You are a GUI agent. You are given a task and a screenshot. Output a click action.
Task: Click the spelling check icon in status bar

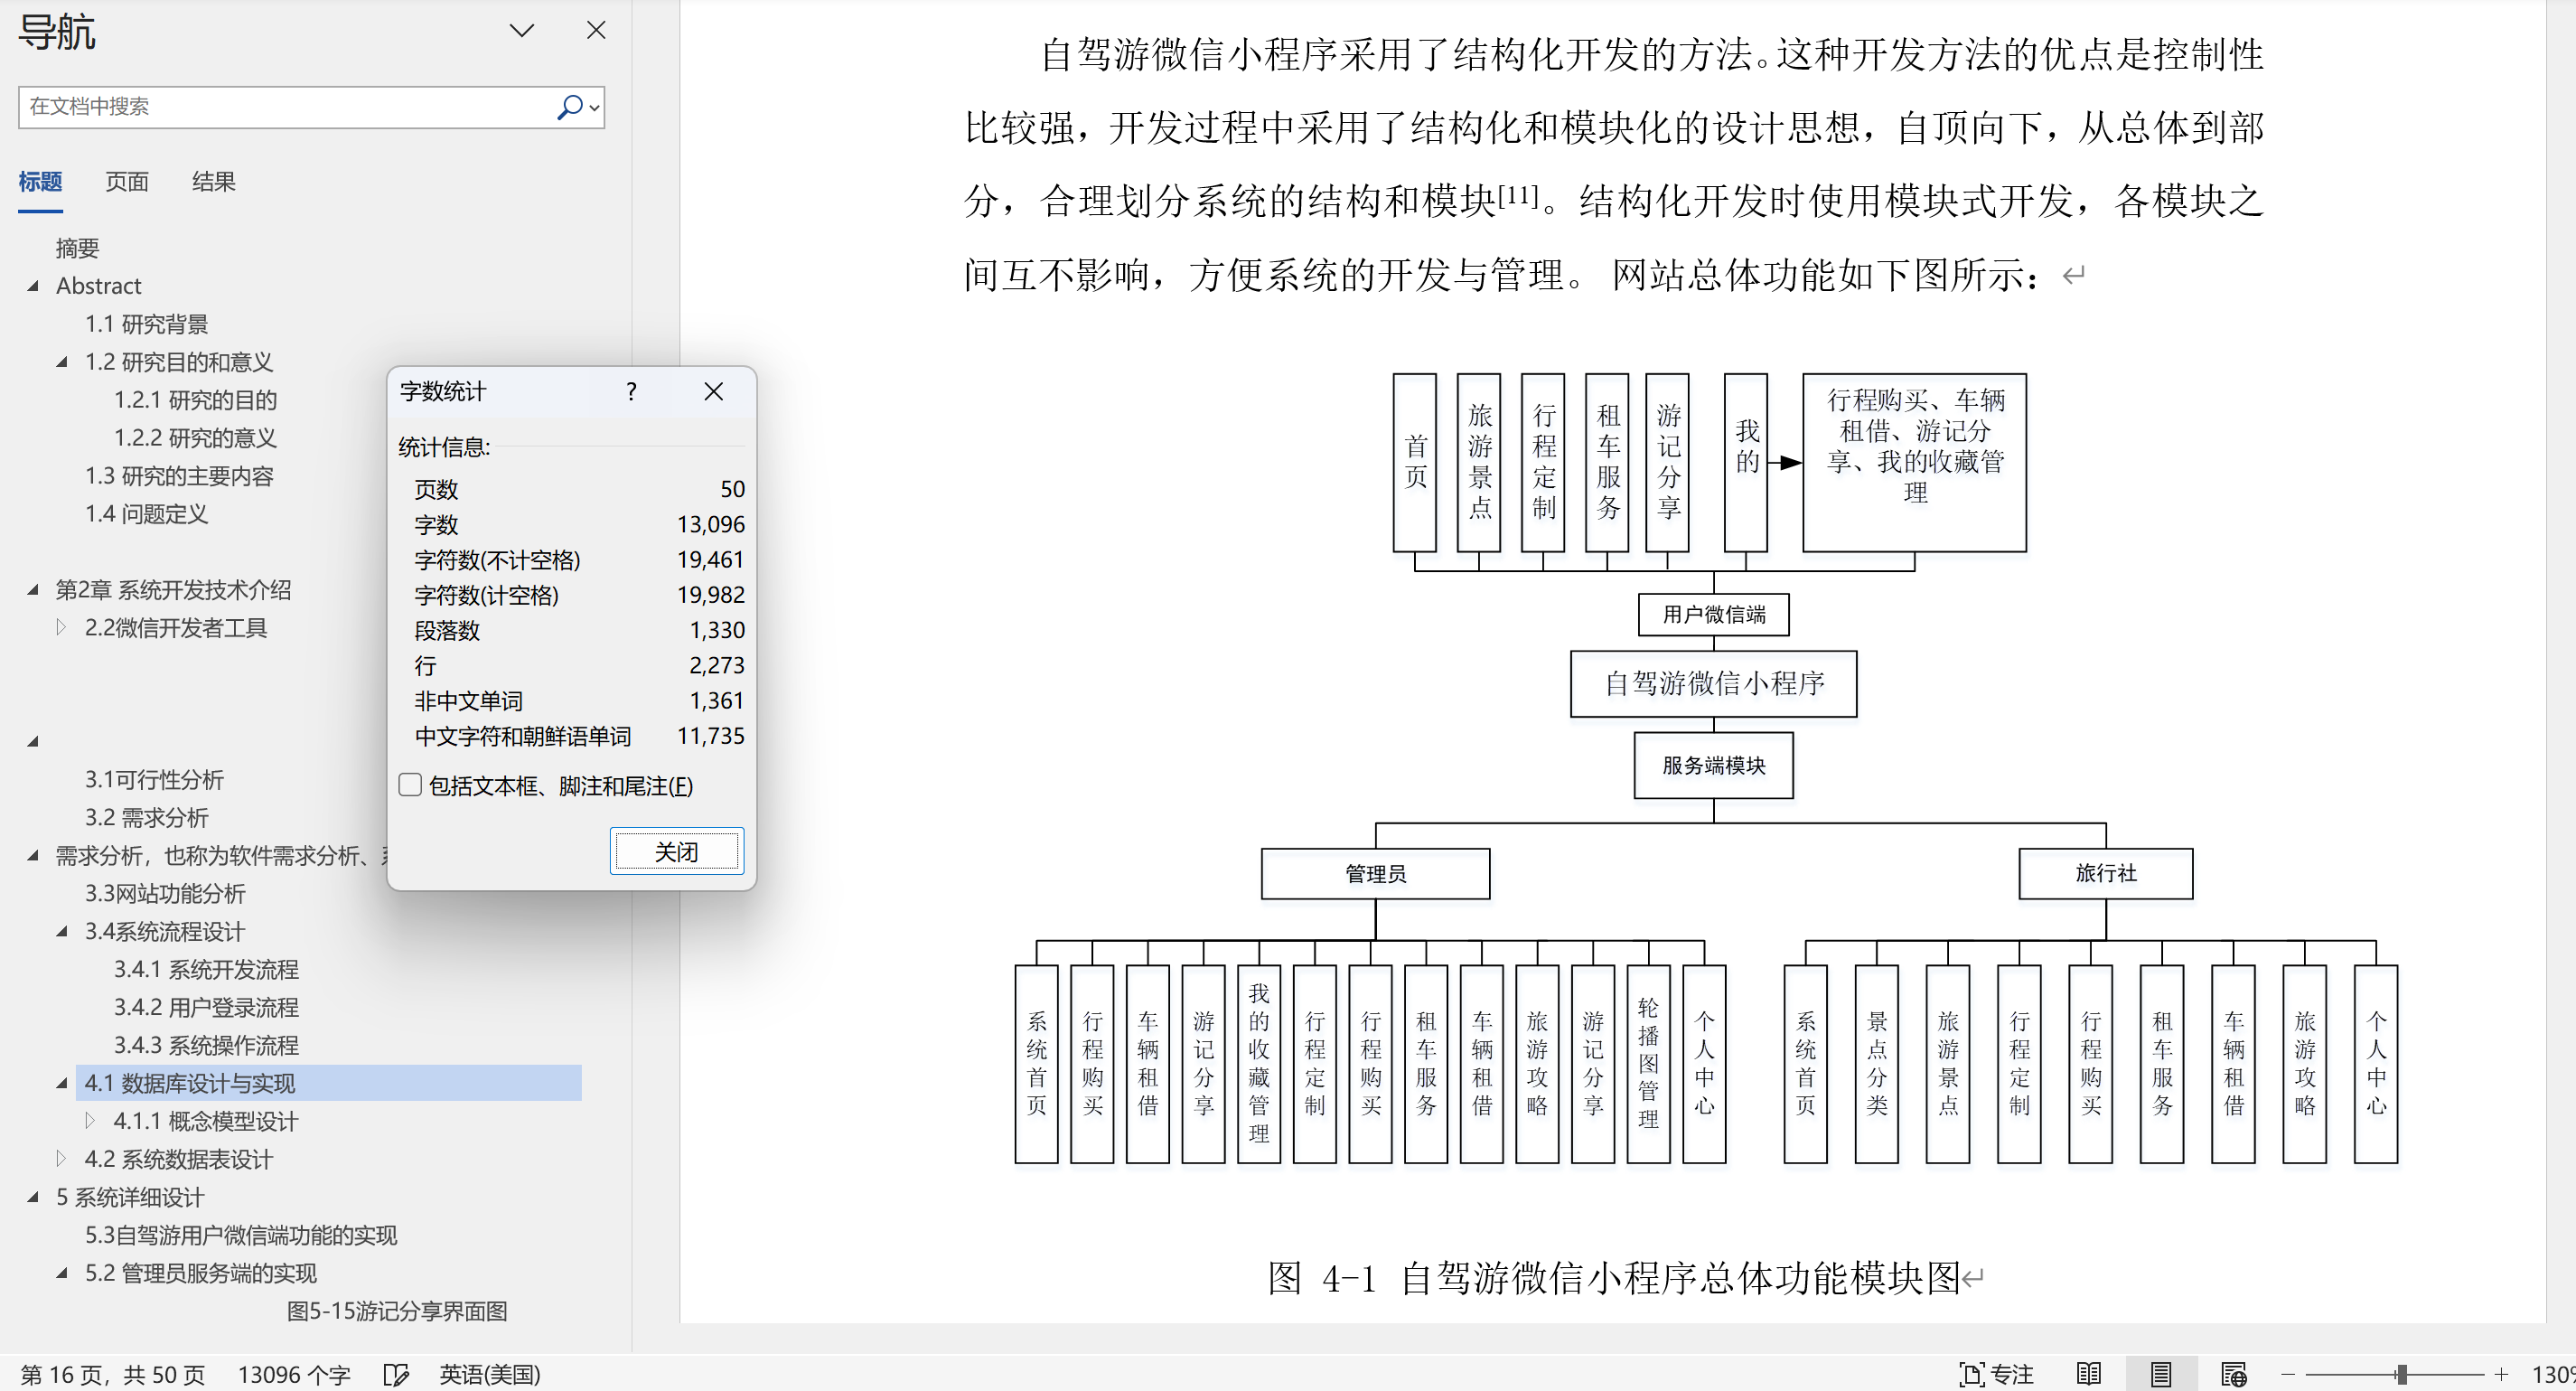(396, 1374)
